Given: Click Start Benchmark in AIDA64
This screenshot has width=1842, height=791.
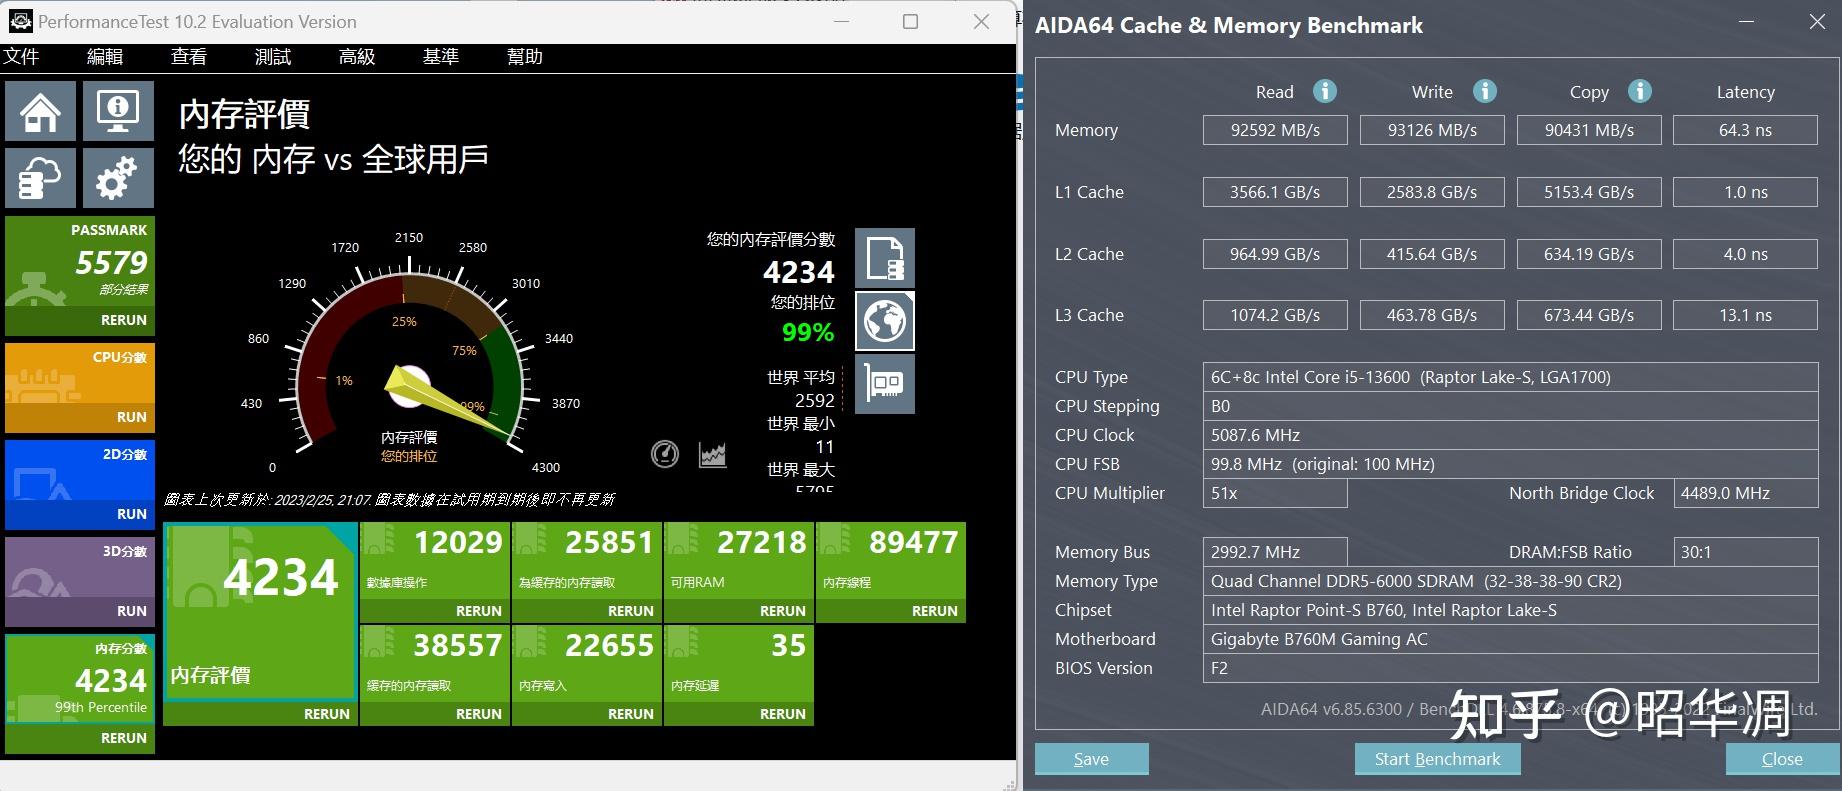Looking at the screenshot, I should pyautogui.click(x=1437, y=759).
